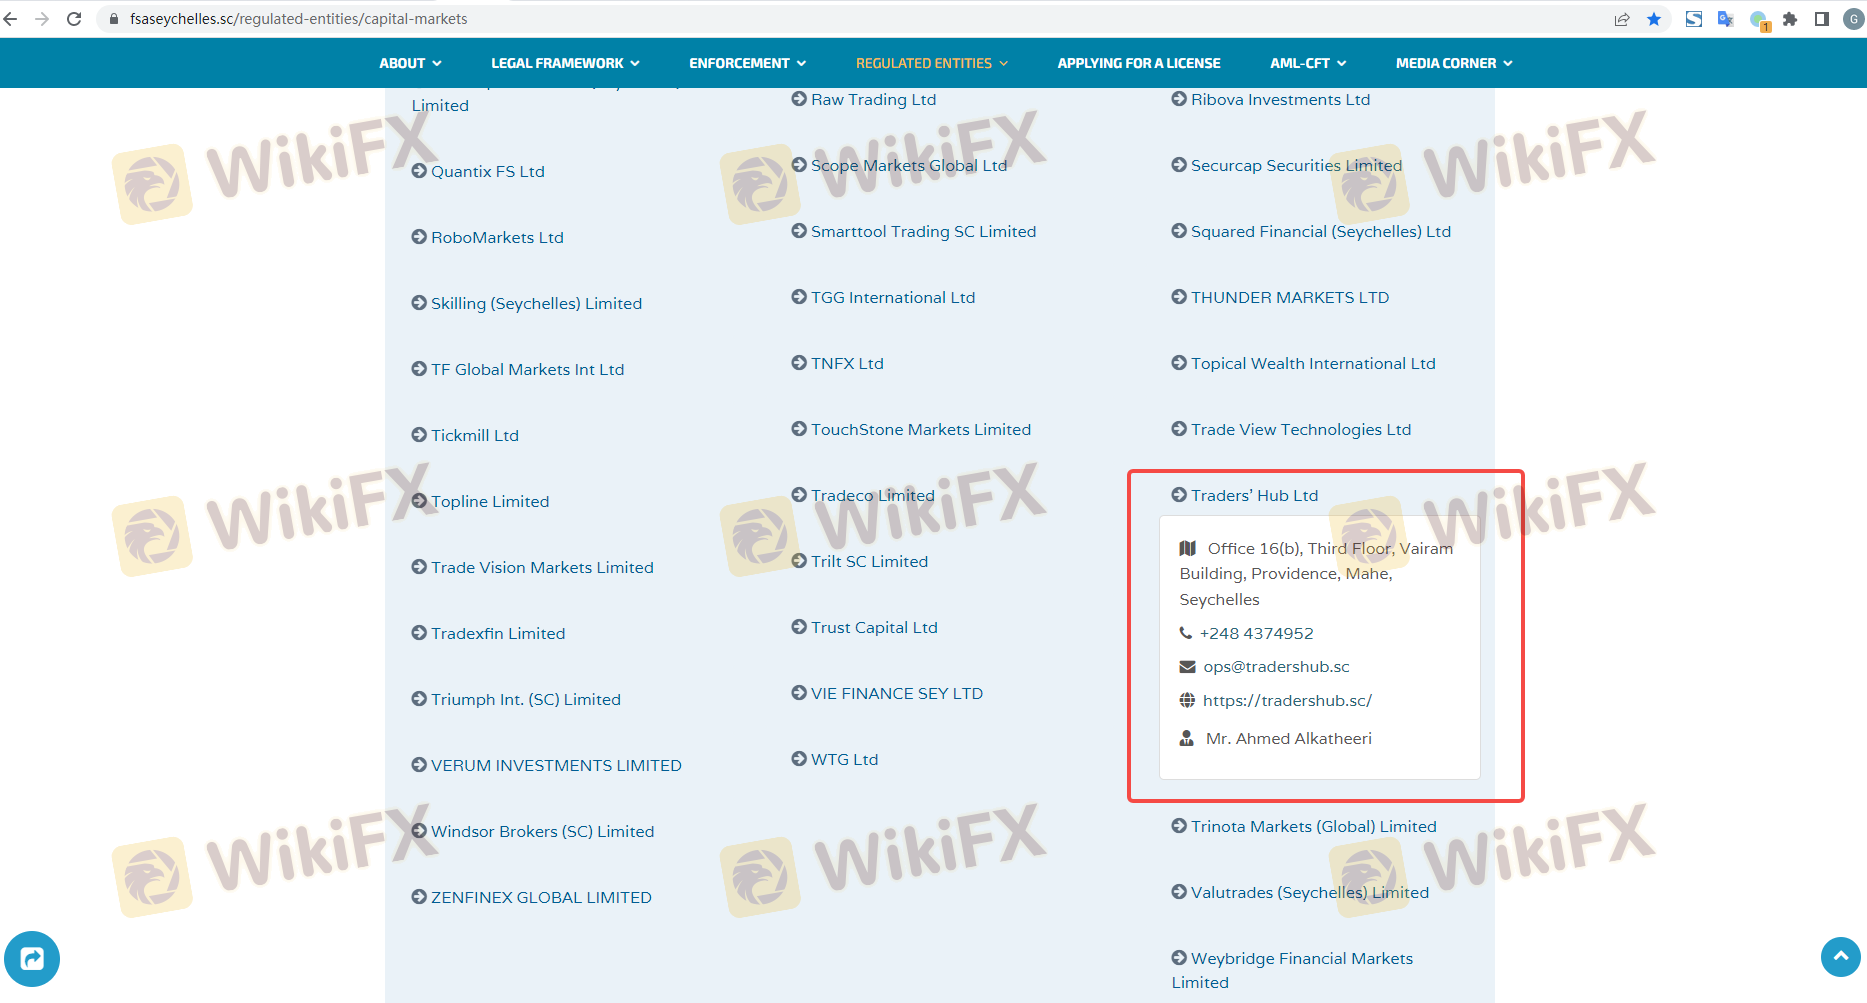The height and width of the screenshot is (1003, 1867).
Task: Open the ENFORCEMENT menu
Action: pyautogui.click(x=747, y=63)
